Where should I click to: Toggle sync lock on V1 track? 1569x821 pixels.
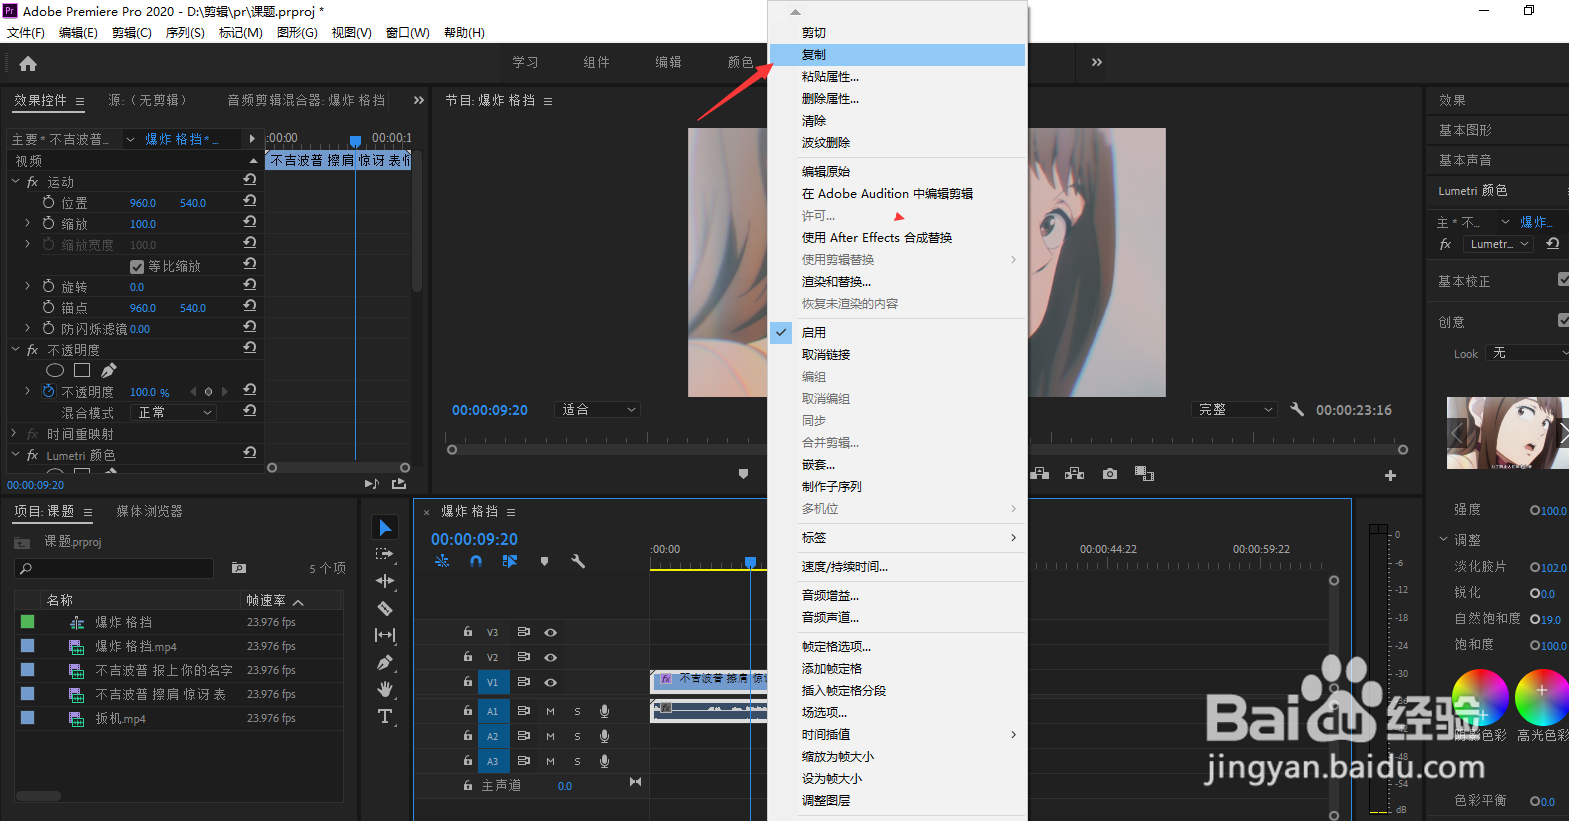pos(523,682)
